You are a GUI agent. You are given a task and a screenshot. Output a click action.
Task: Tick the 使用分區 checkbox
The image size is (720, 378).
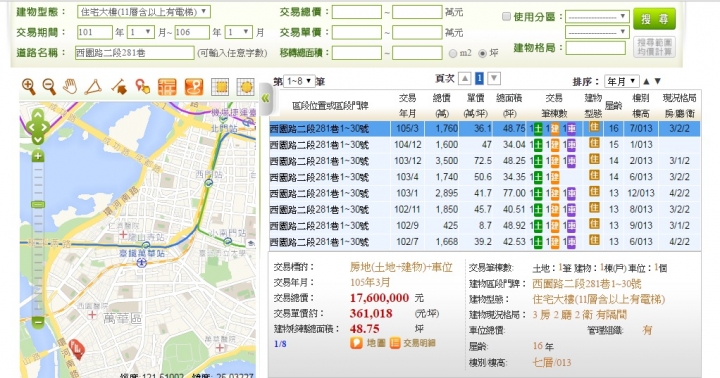(x=506, y=17)
